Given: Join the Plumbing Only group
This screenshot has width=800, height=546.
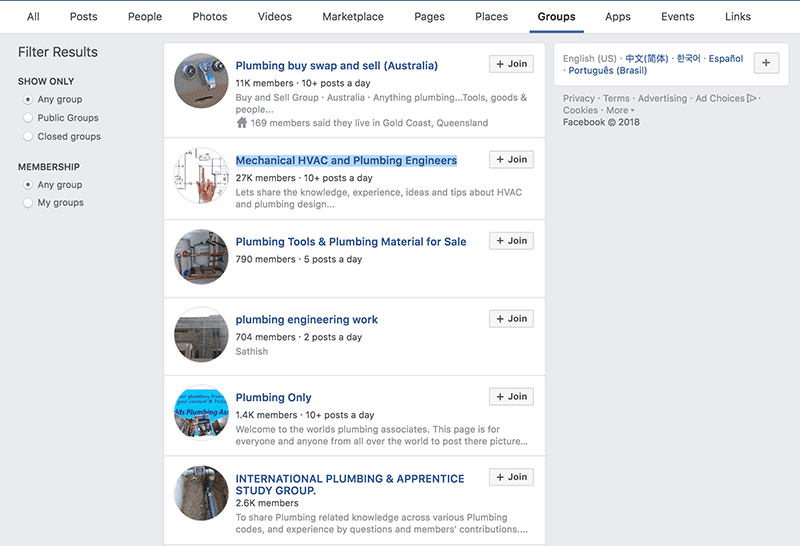Looking at the screenshot, I should (511, 396).
